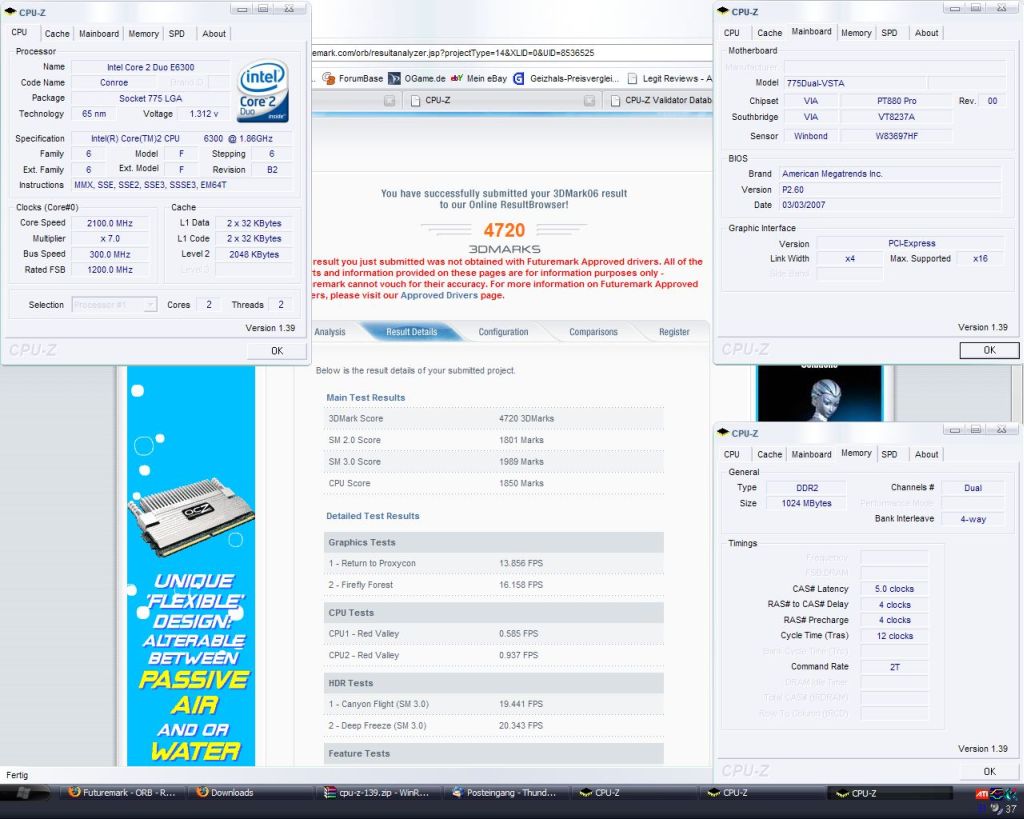Click OK in the DDR2 memory CPU-Z window
This screenshot has height=819, width=1024.
tap(989, 771)
